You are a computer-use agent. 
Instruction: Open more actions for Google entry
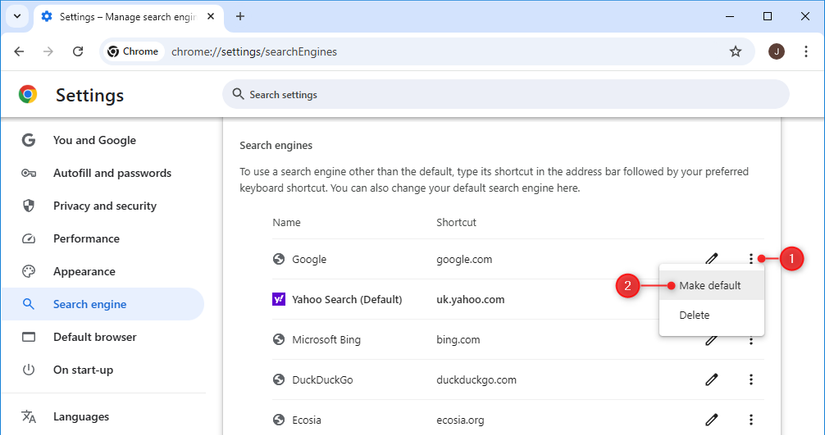(x=750, y=259)
